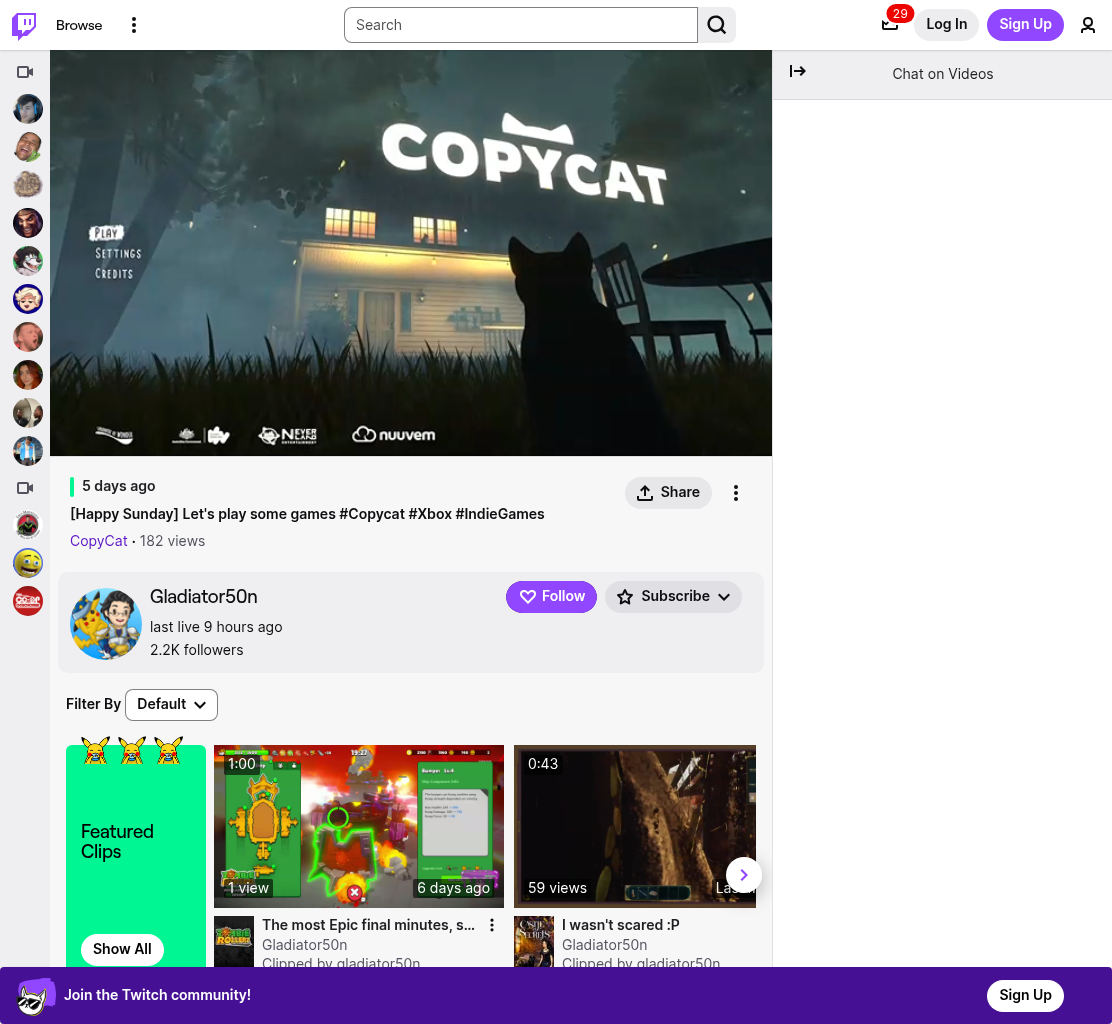Open the Browse menu

point(79,25)
